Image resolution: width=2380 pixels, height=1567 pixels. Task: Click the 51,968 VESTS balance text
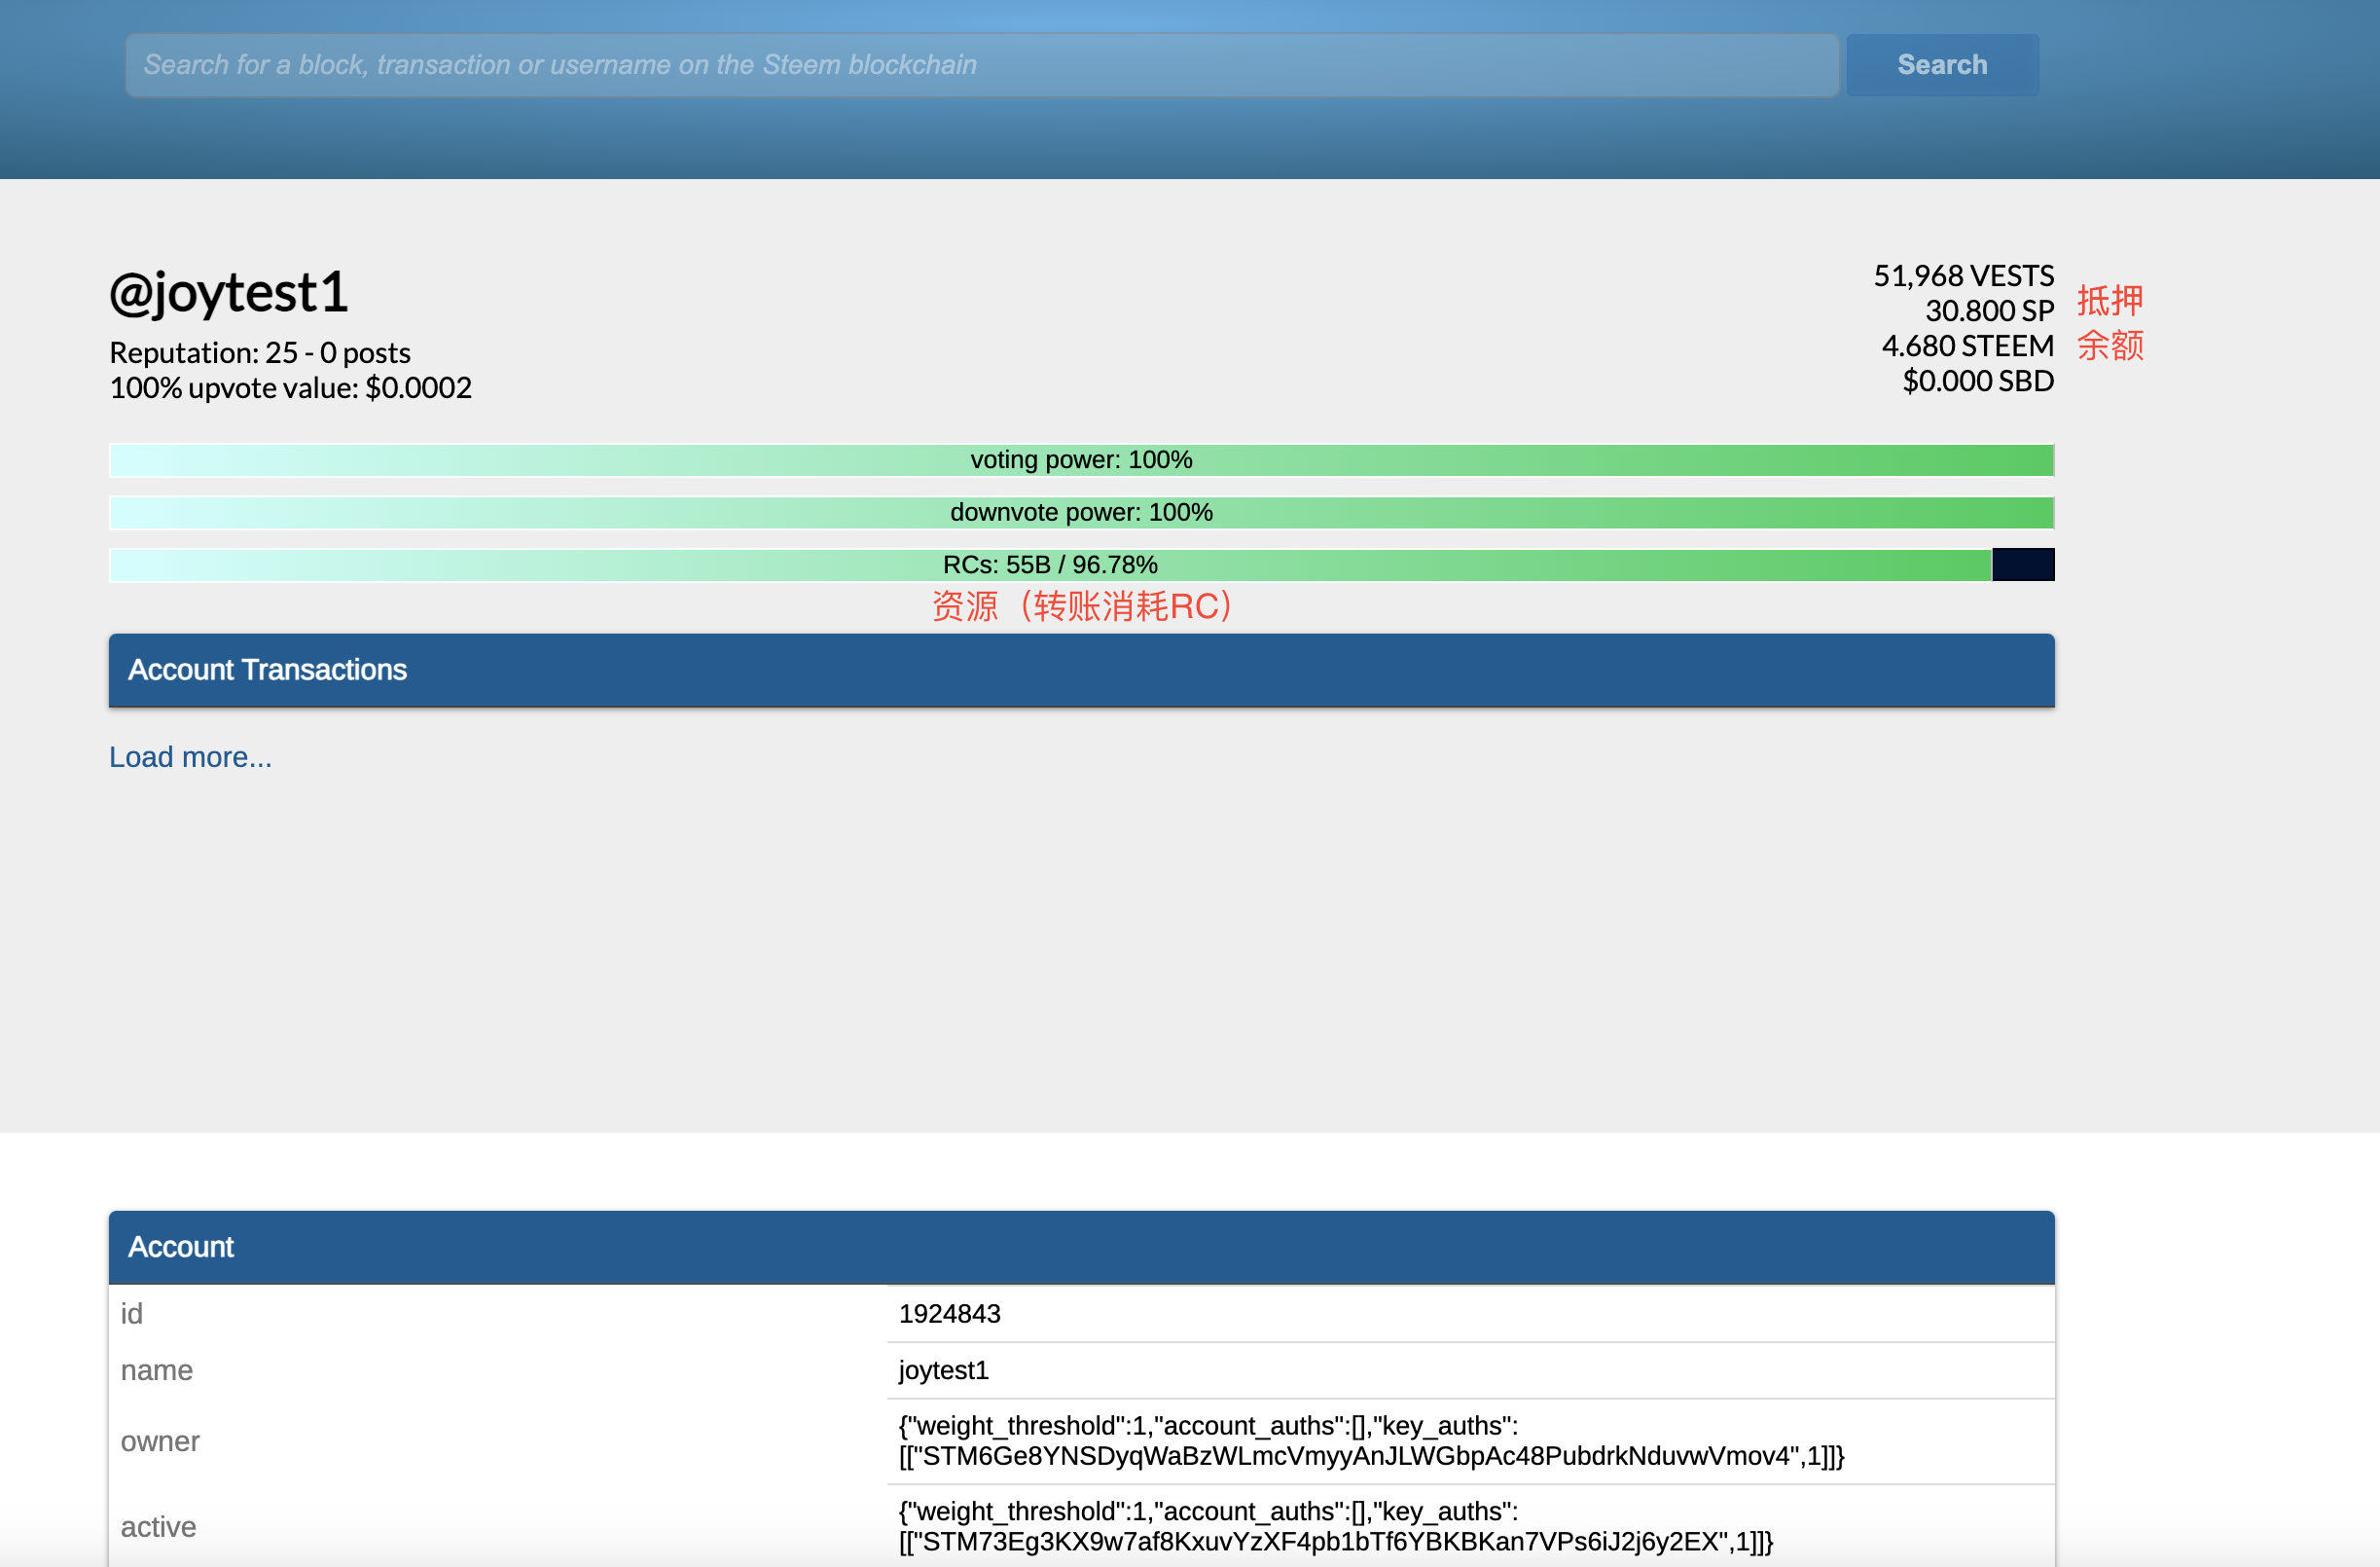pyautogui.click(x=1963, y=276)
